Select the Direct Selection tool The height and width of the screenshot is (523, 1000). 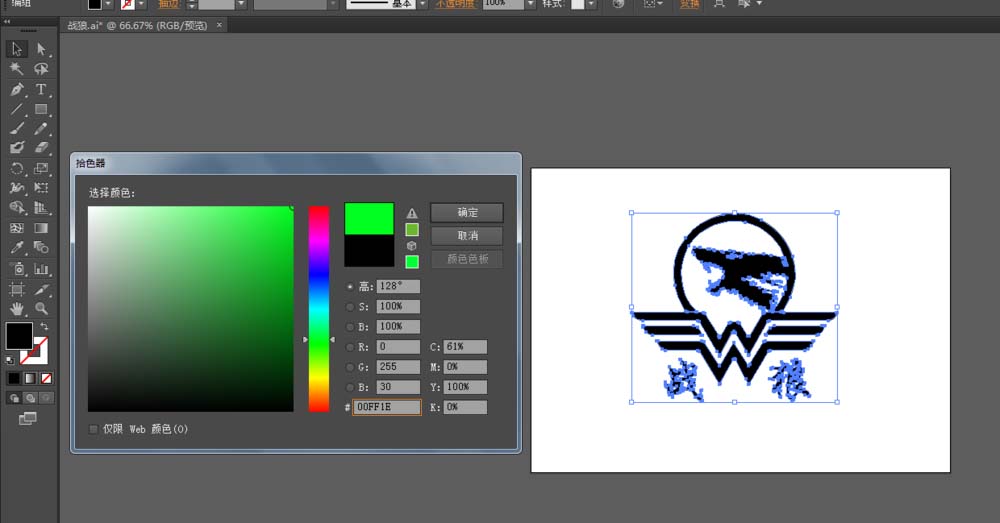coord(41,49)
